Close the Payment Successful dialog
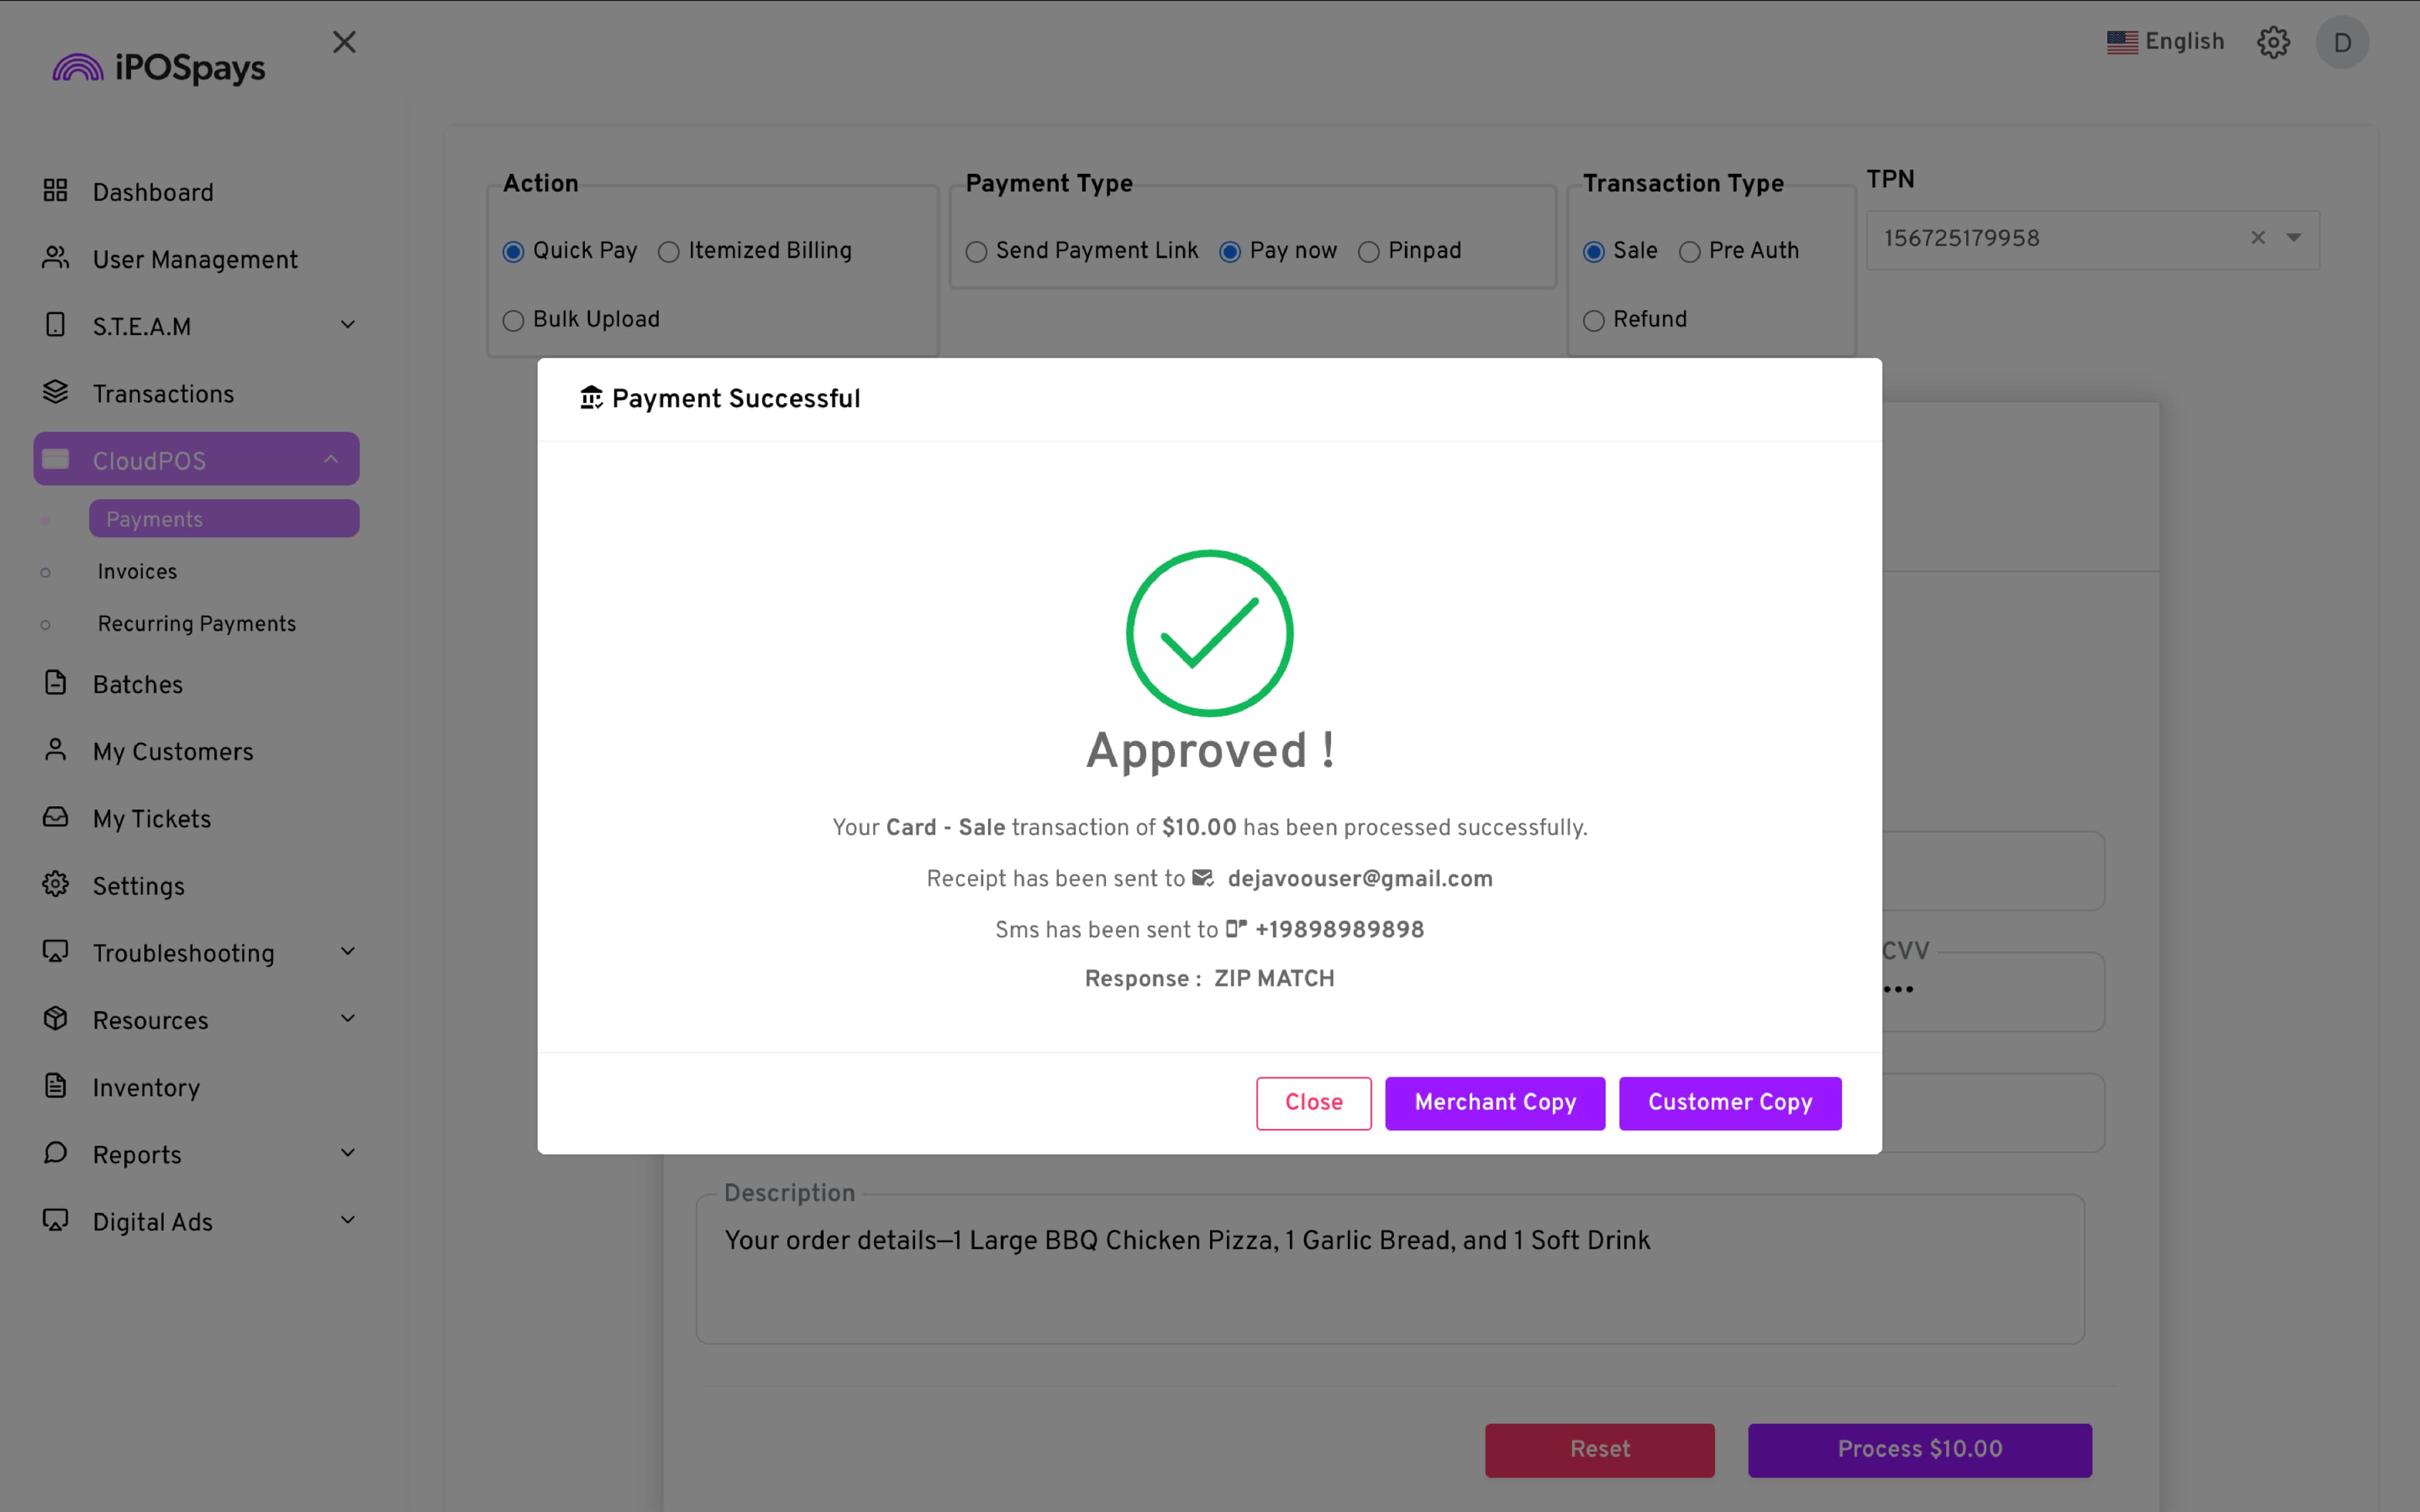 pos(1313,1102)
